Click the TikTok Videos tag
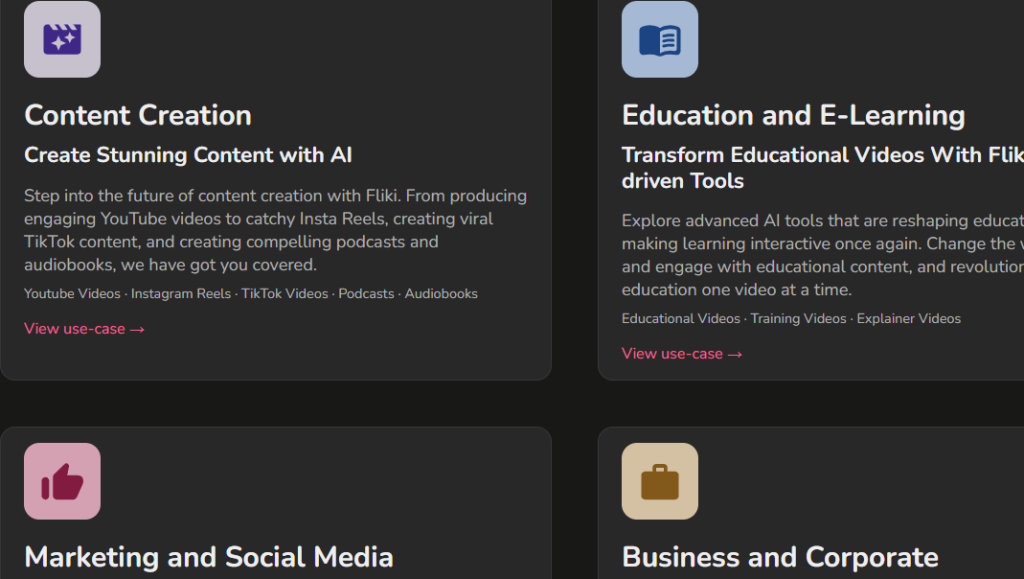 (x=285, y=294)
